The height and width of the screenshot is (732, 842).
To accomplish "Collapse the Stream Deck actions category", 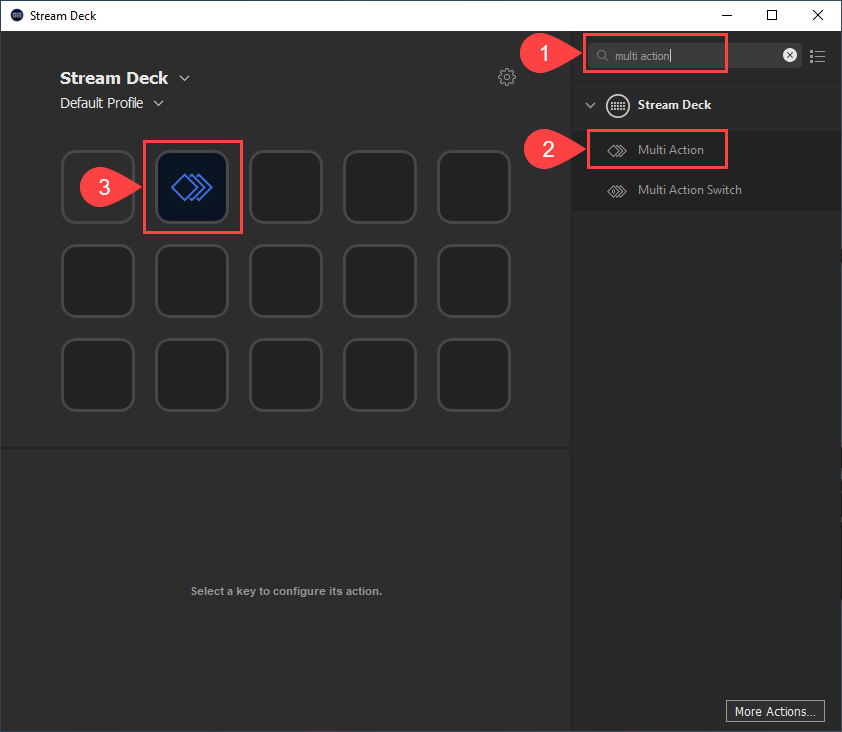I will (x=590, y=105).
